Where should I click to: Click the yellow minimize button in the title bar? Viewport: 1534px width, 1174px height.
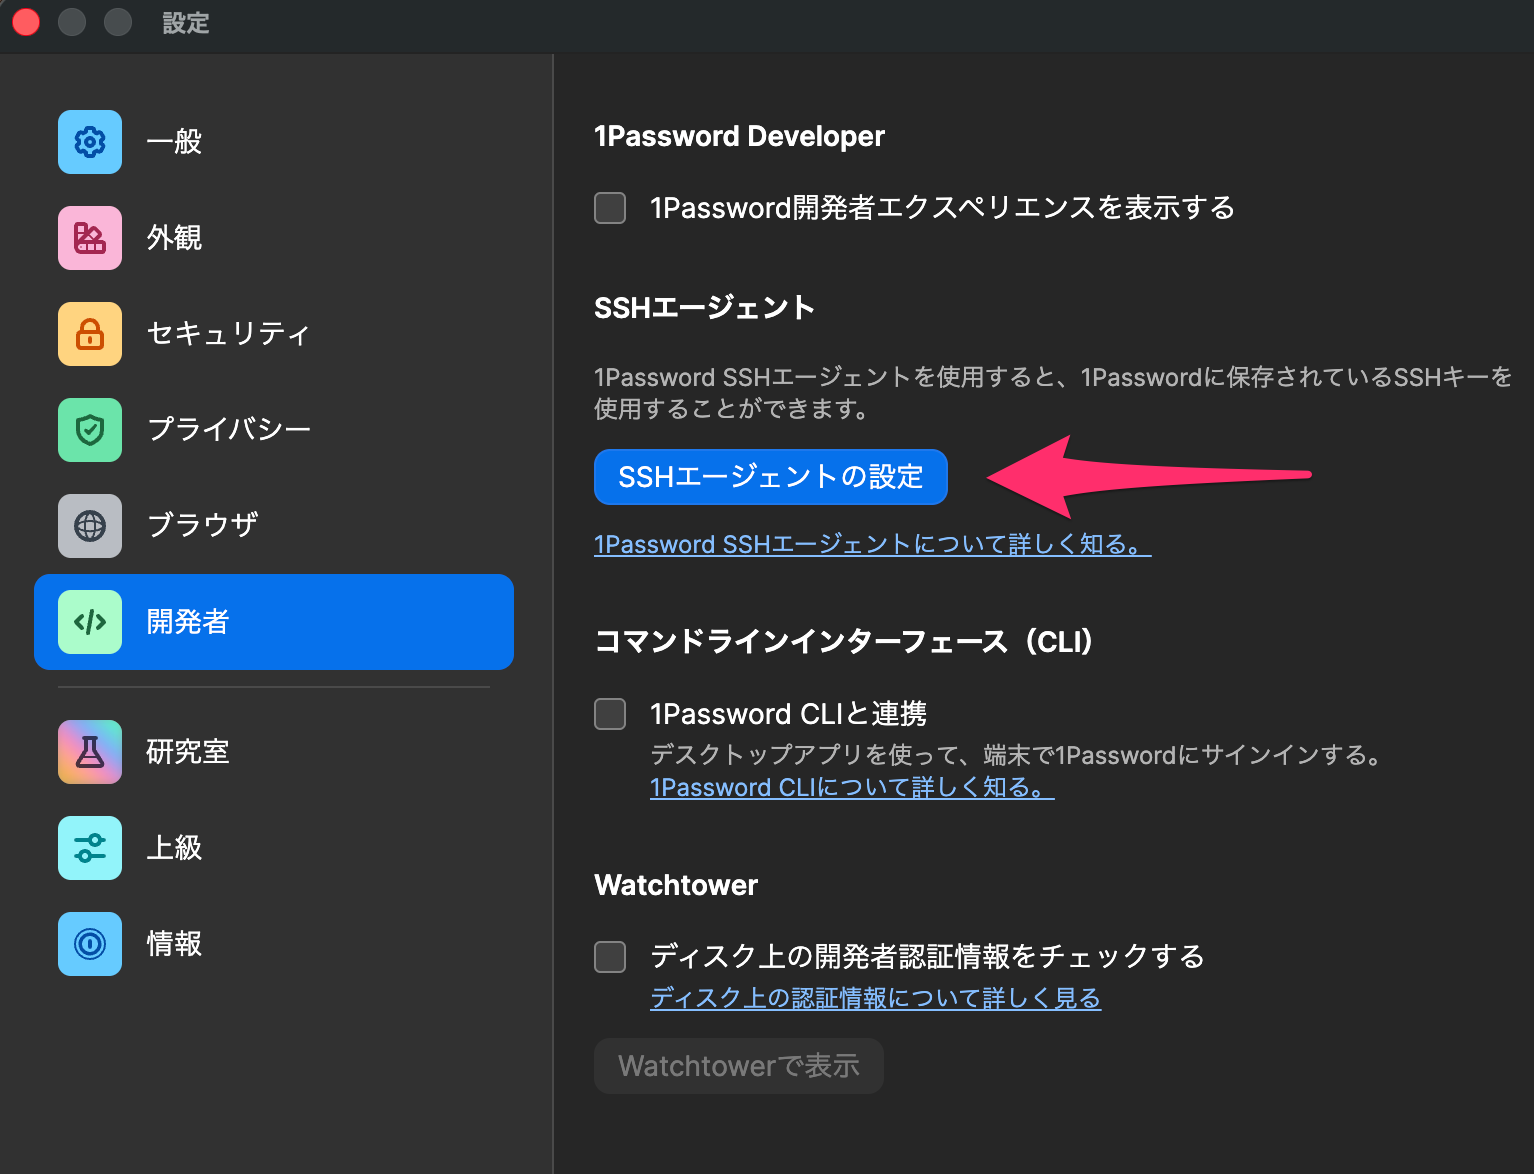(x=72, y=22)
